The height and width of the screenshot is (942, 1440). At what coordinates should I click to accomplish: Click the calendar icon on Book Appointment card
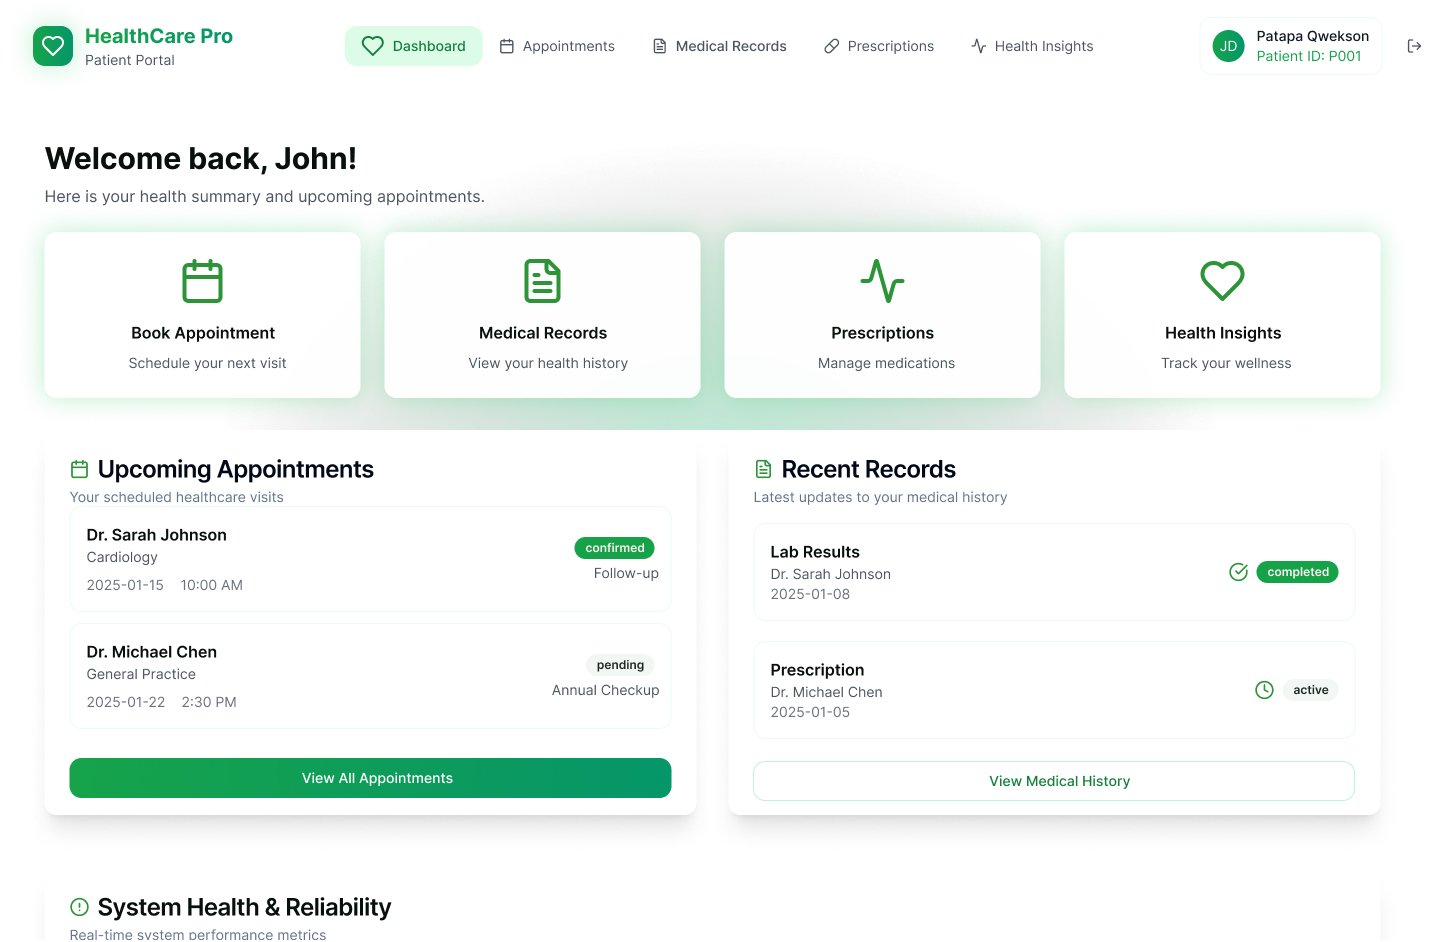pyautogui.click(x=202, y=281)
